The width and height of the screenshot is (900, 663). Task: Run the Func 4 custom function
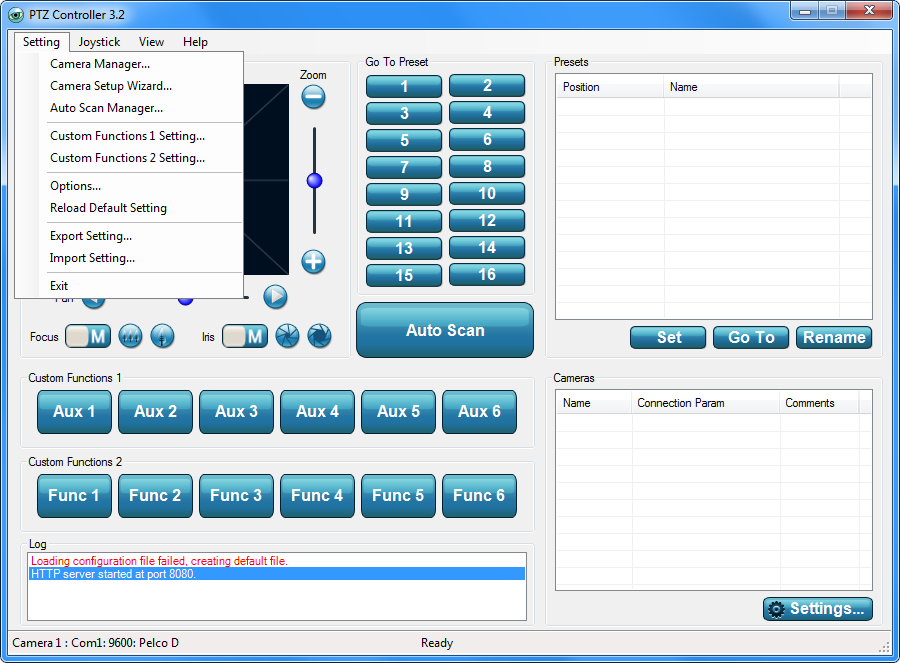[x=317, y=496]
